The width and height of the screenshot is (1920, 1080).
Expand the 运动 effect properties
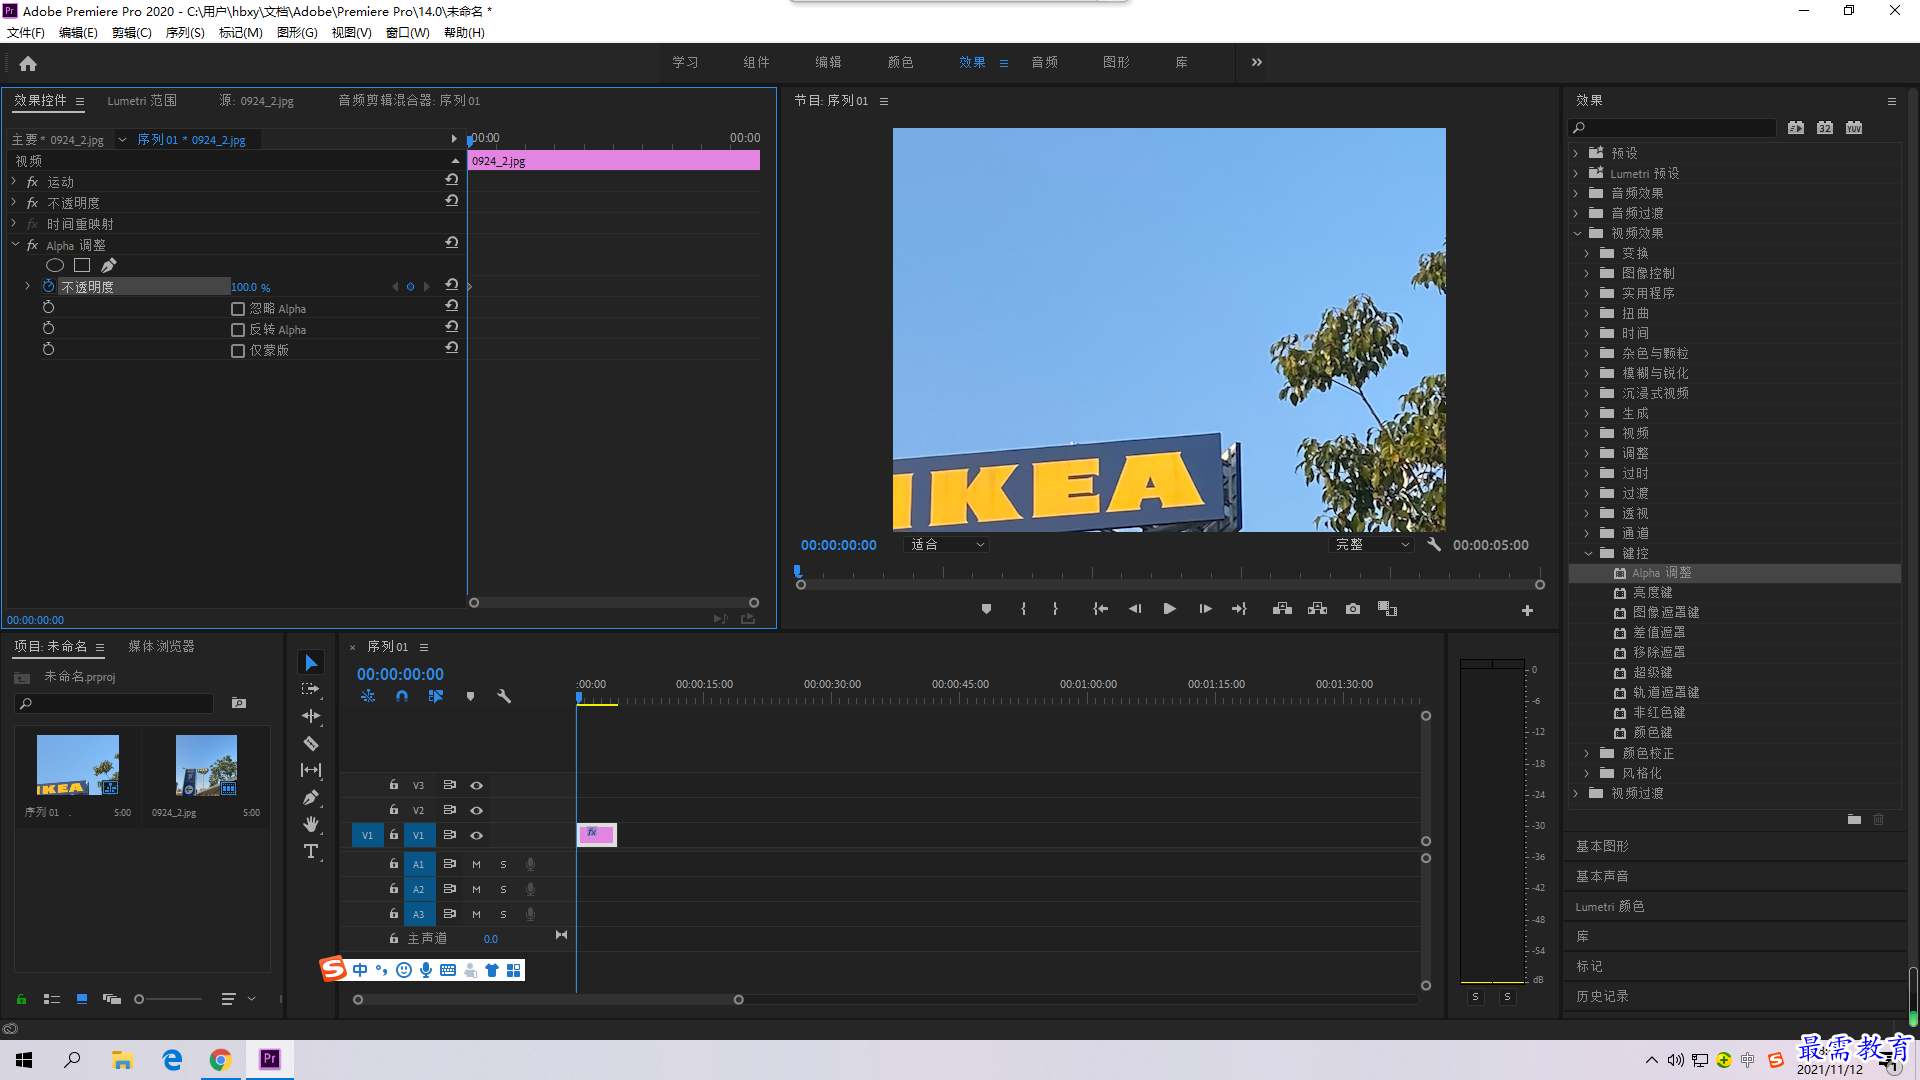pyautogui.click(x=14, y=182)
